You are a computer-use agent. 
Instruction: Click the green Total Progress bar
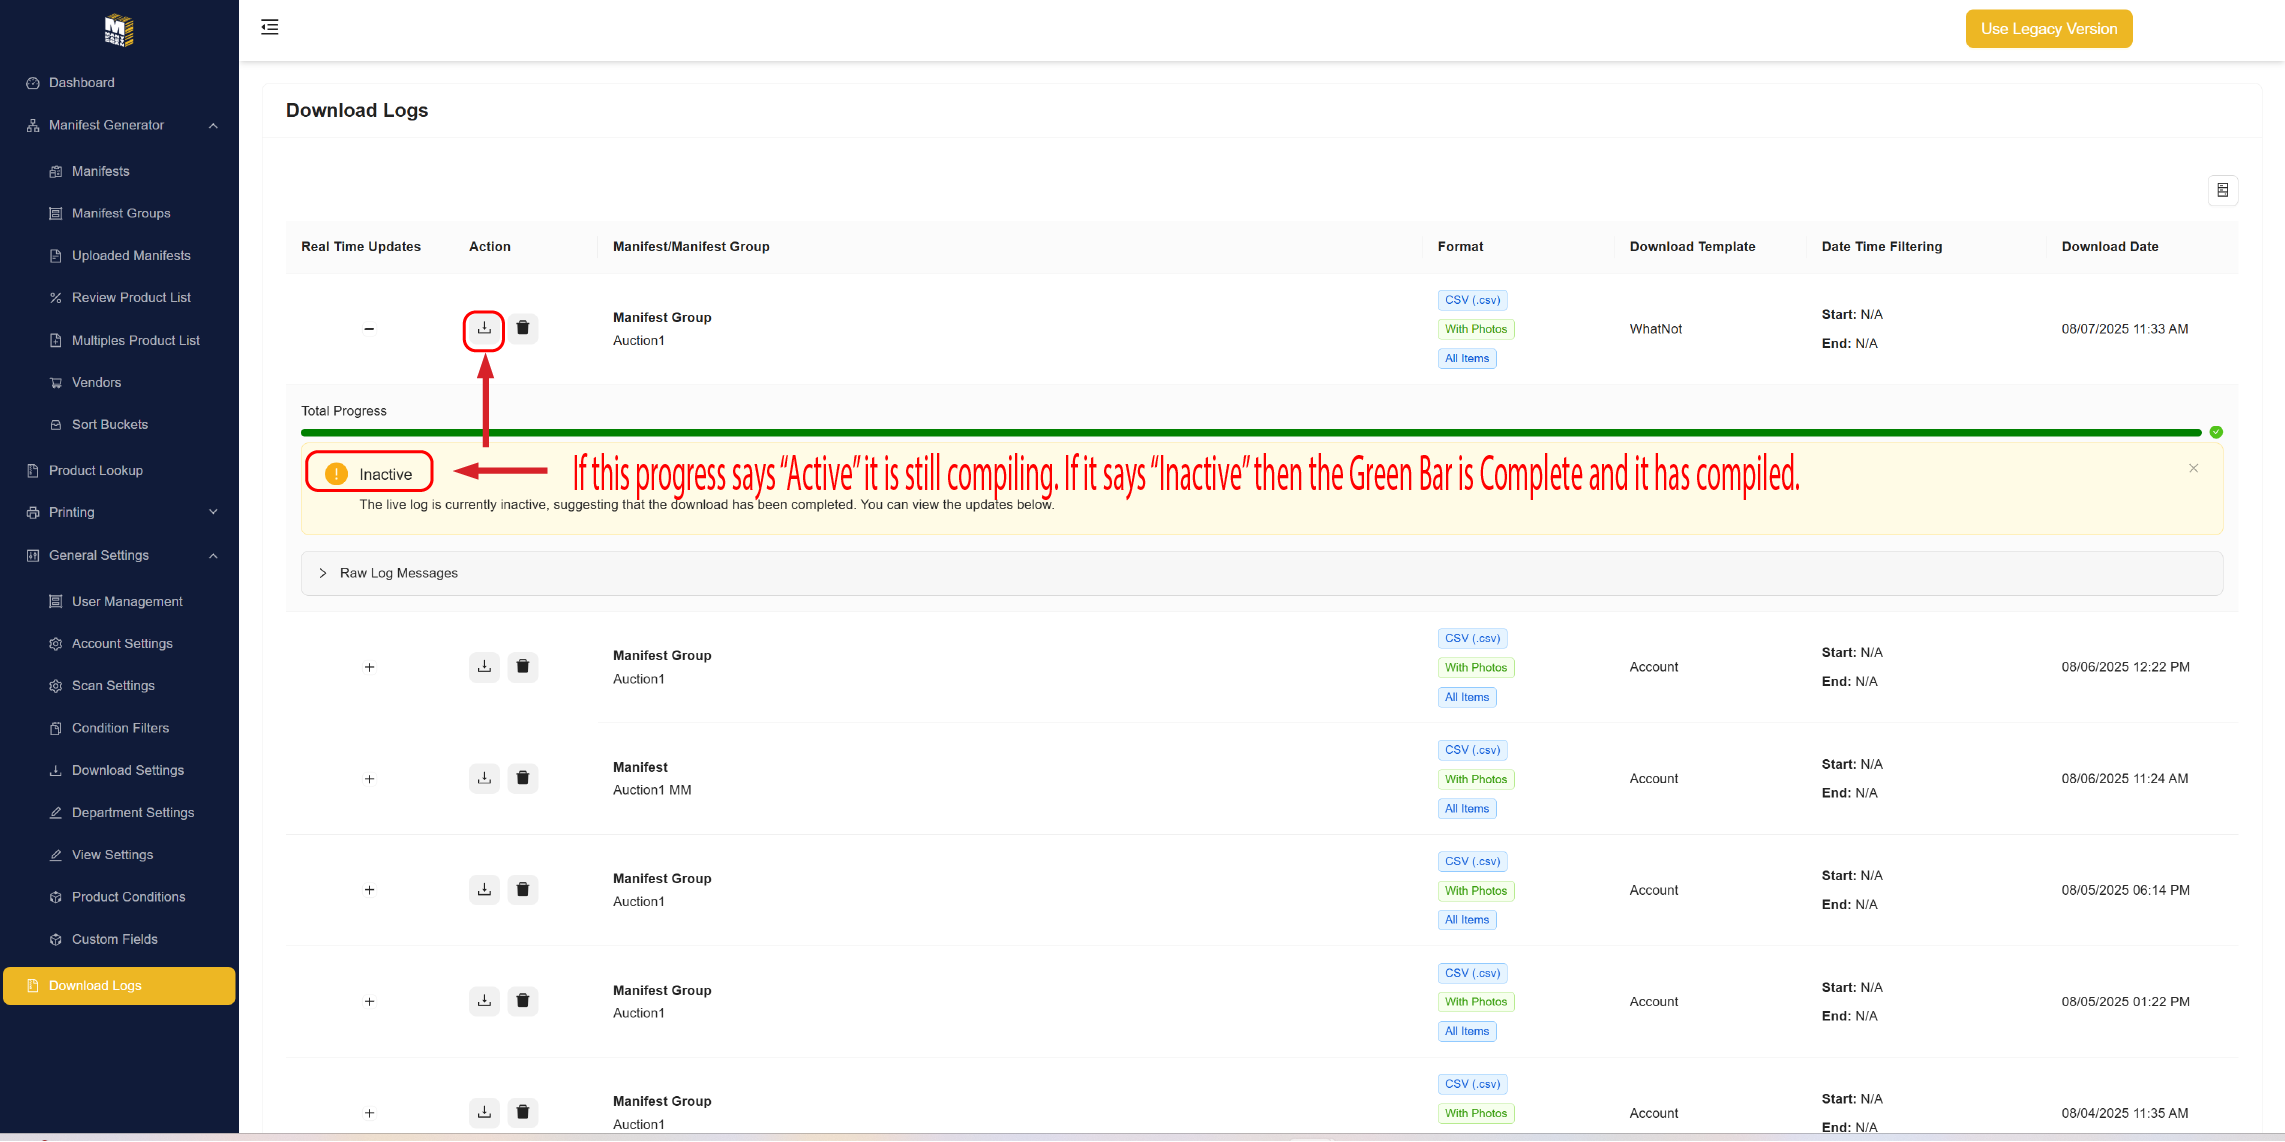[x=1250, y=433]
